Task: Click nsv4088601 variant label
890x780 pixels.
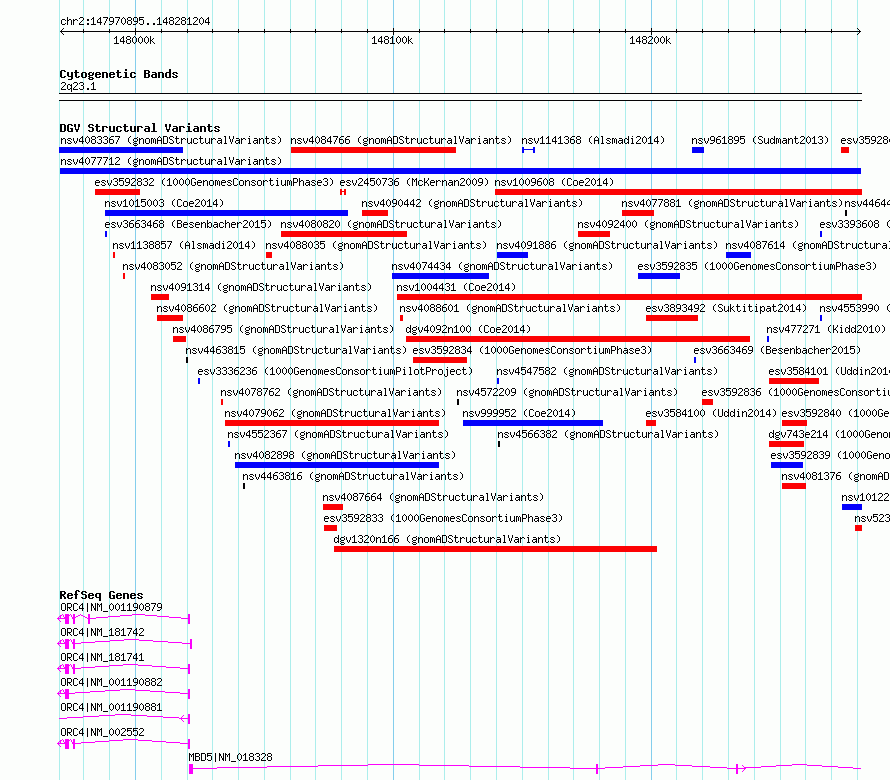Action: click(510, 308)
